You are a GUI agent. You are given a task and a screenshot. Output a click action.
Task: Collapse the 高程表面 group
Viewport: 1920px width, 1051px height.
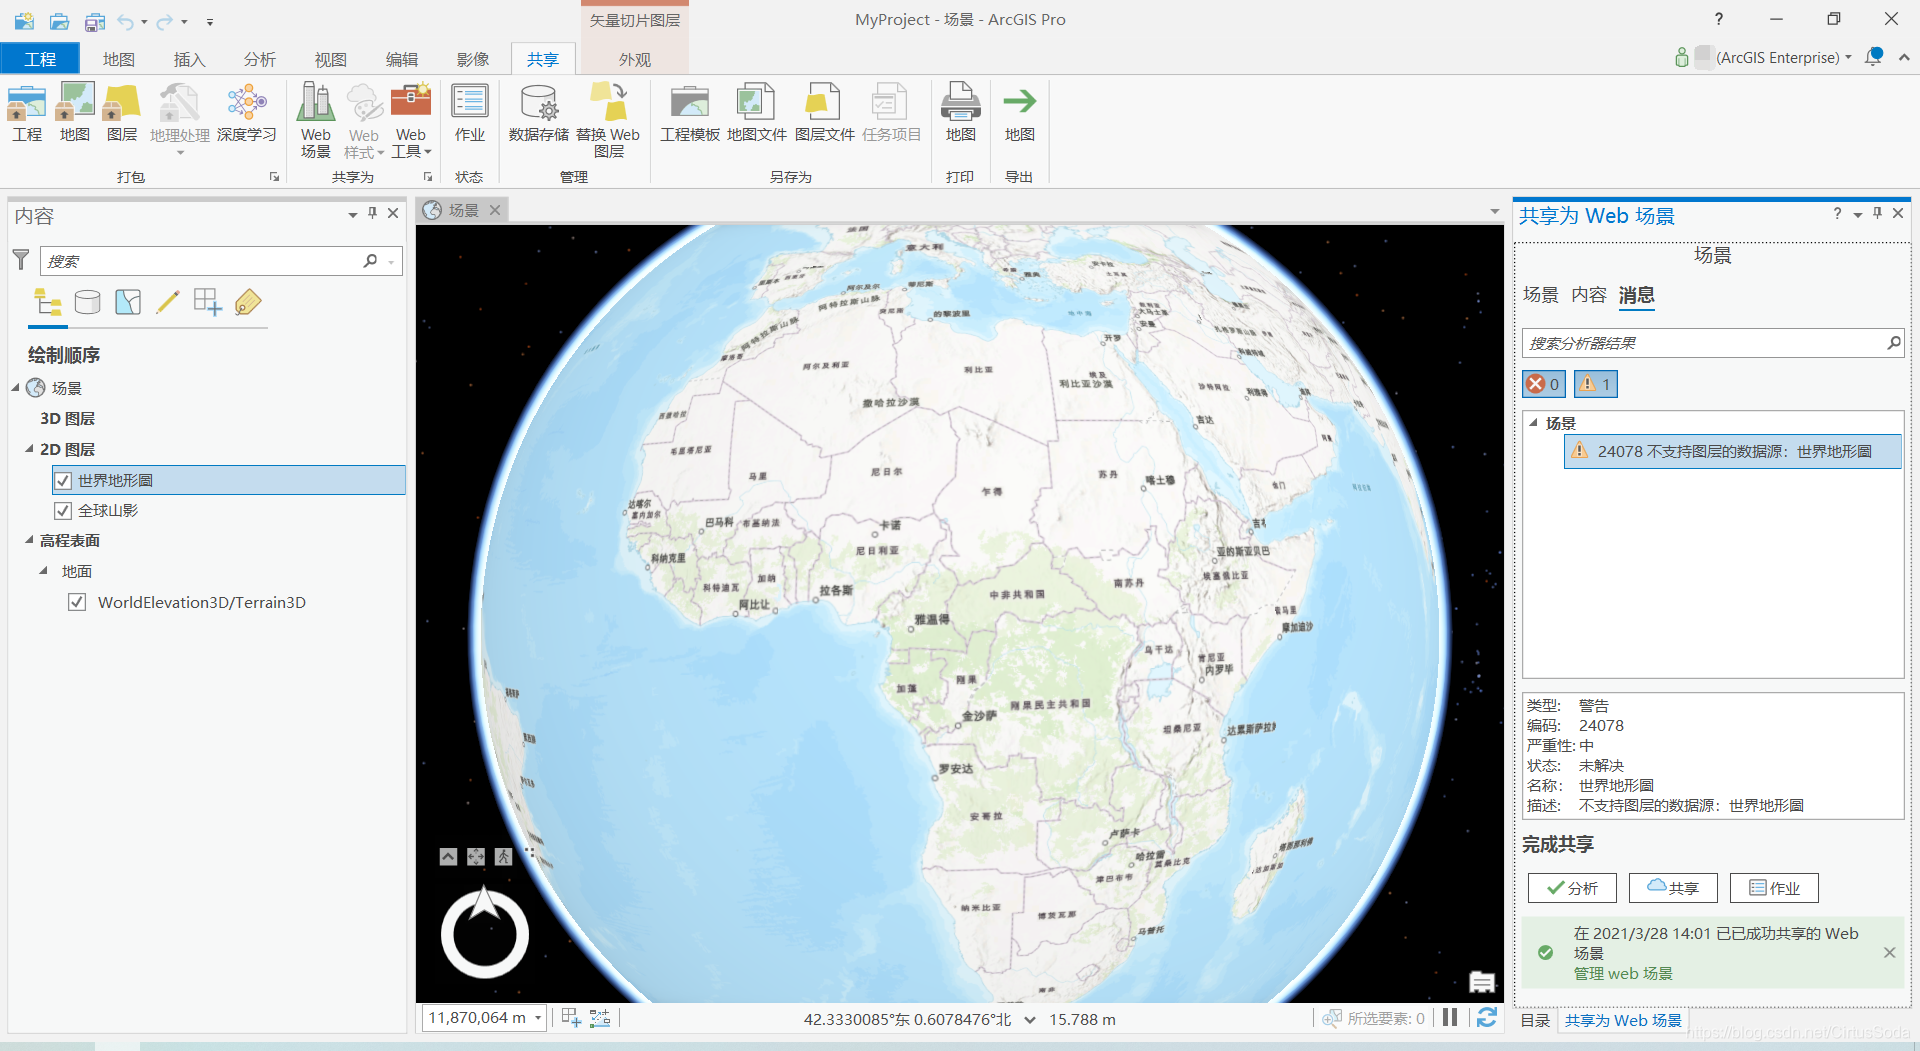click(x=29, y=540)
